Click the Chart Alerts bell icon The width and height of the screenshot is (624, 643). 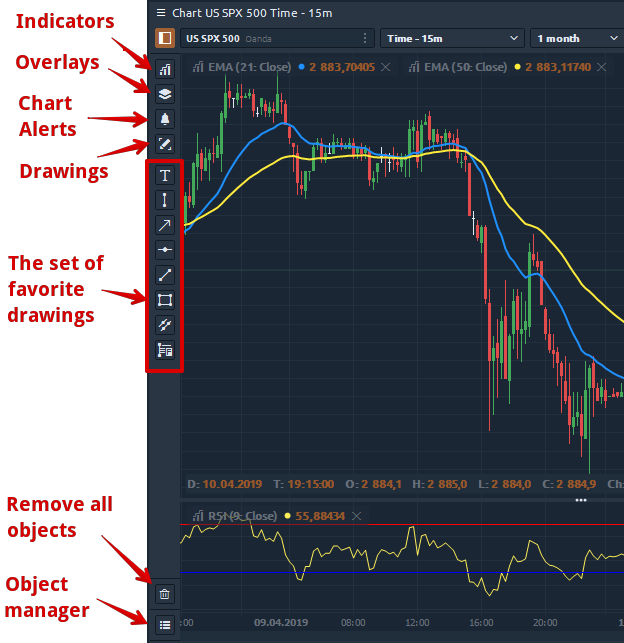point(165,119)
